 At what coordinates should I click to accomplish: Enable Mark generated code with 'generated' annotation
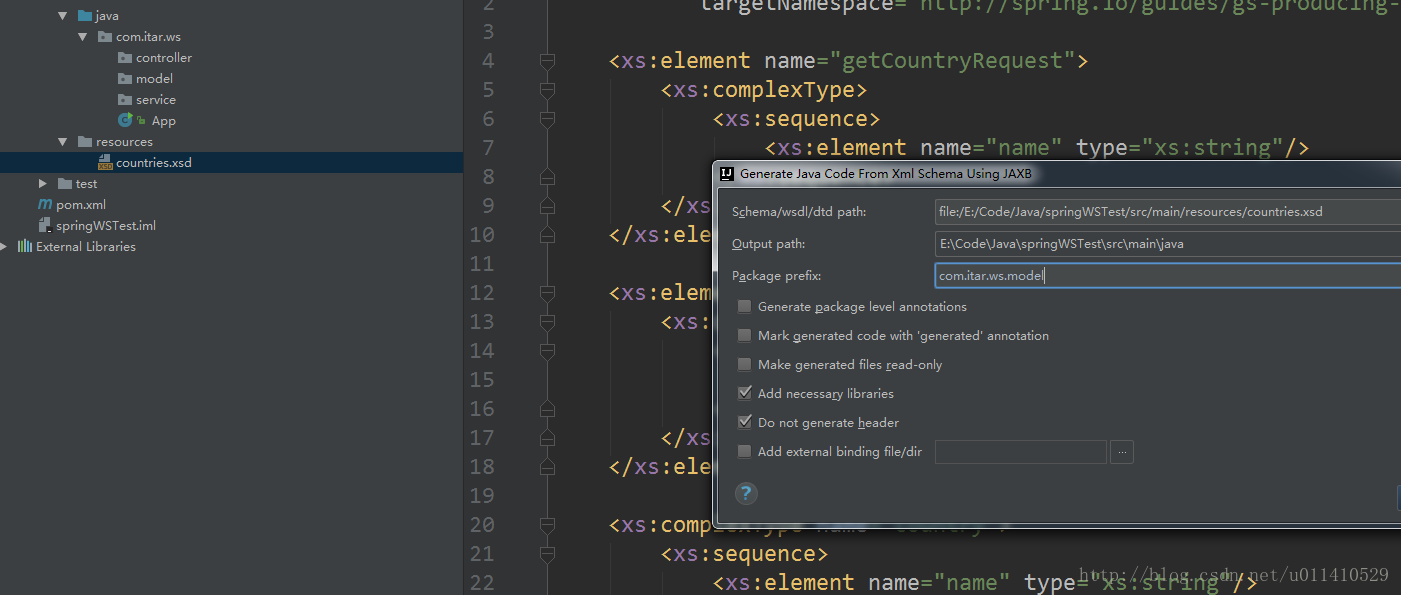[744, 336]
